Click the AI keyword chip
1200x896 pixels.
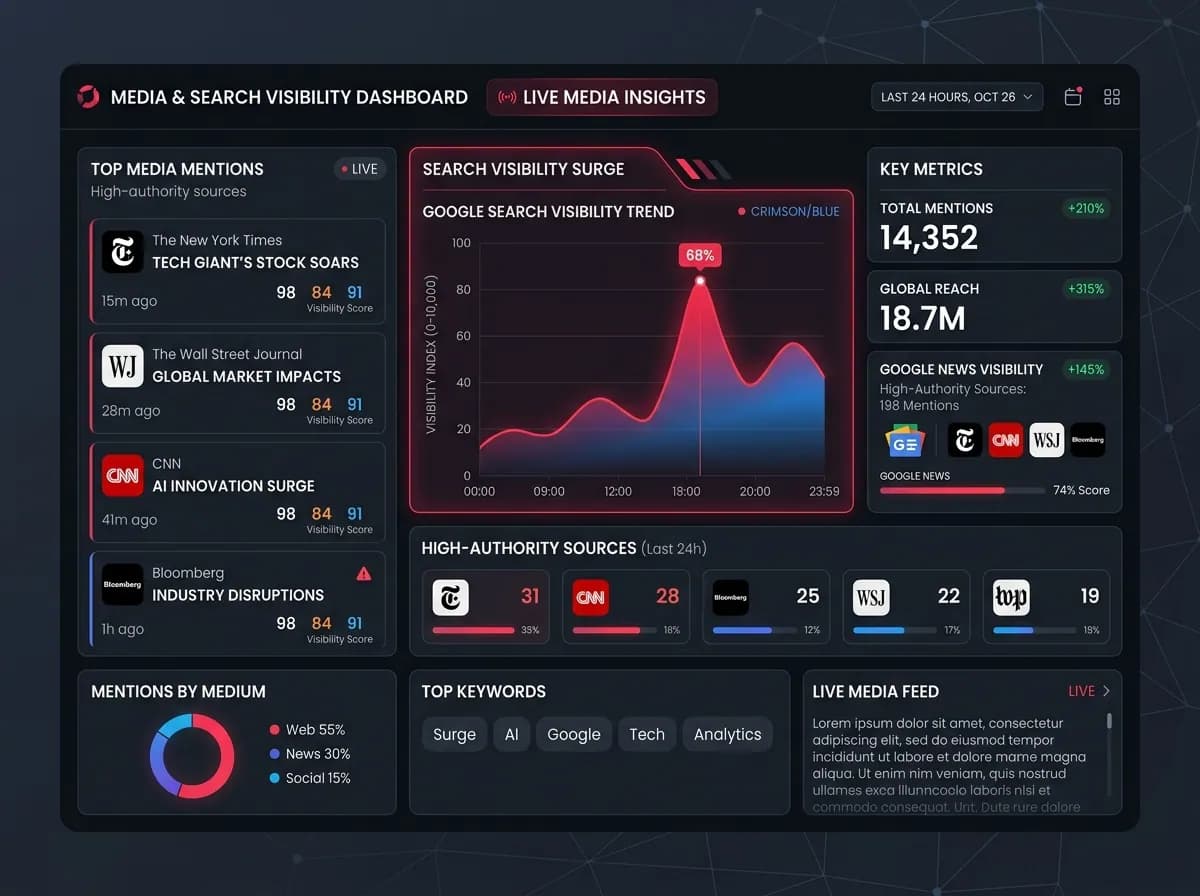[x=511, y=734]
